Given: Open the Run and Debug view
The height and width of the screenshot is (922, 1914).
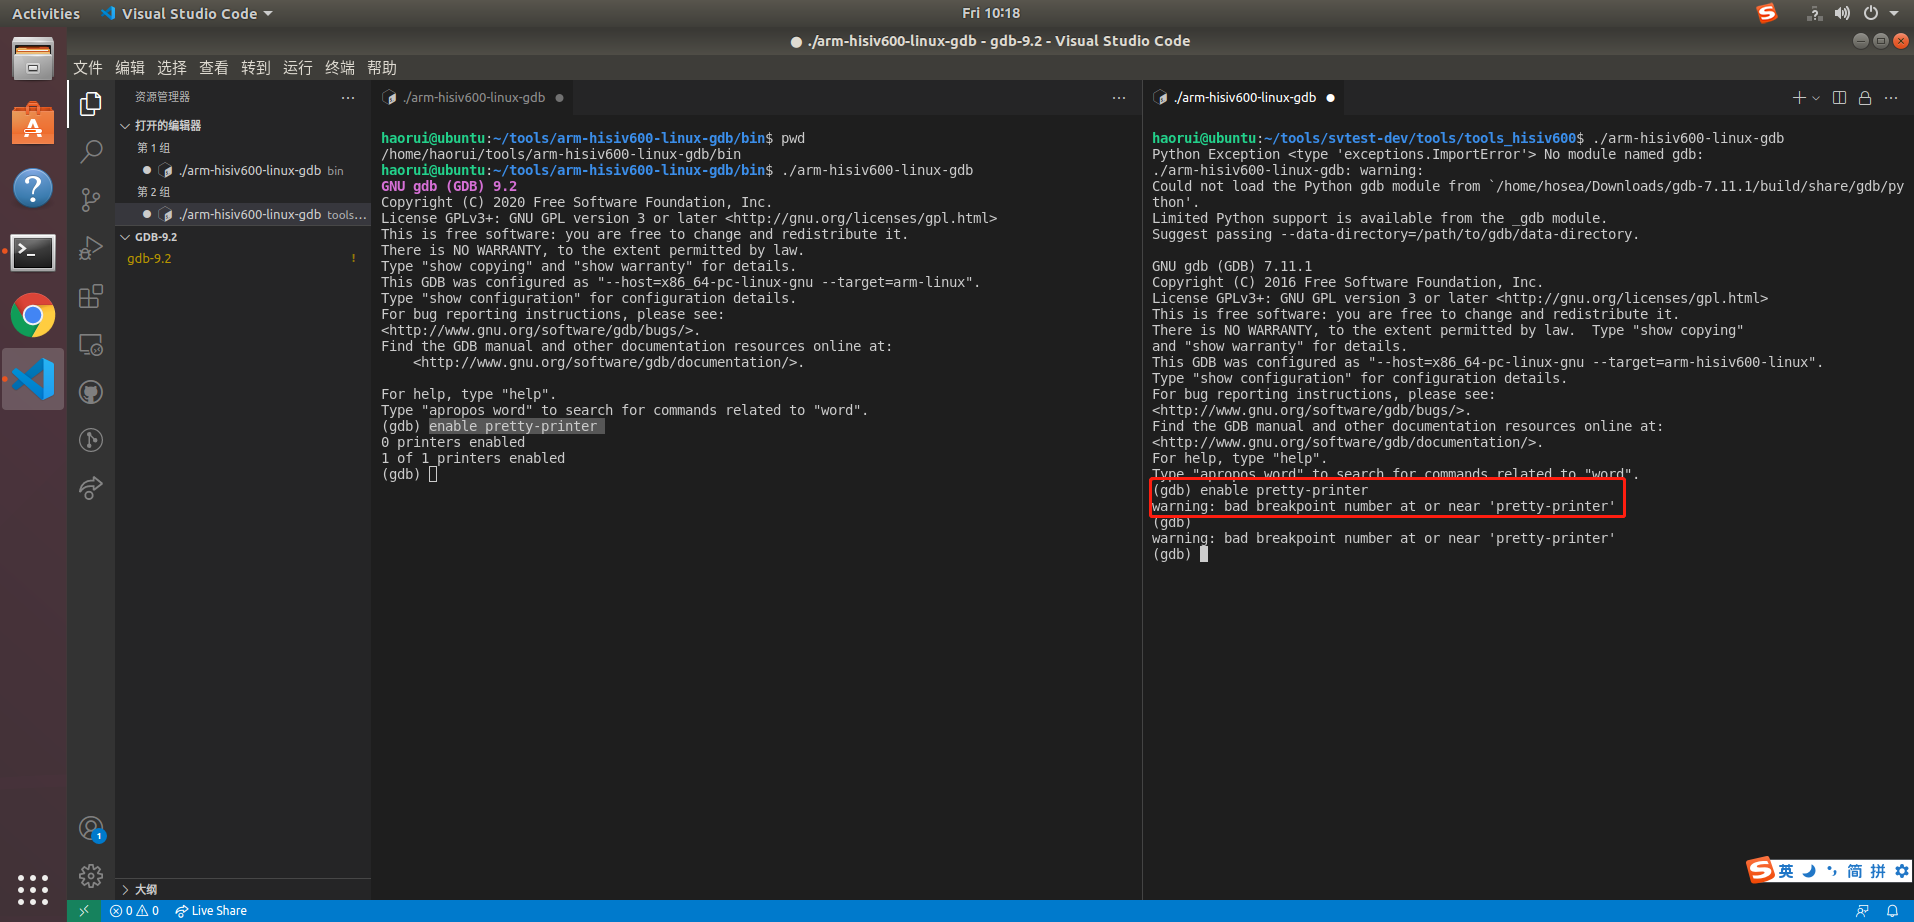Looking at the screenshot, I should coord(91,248).
